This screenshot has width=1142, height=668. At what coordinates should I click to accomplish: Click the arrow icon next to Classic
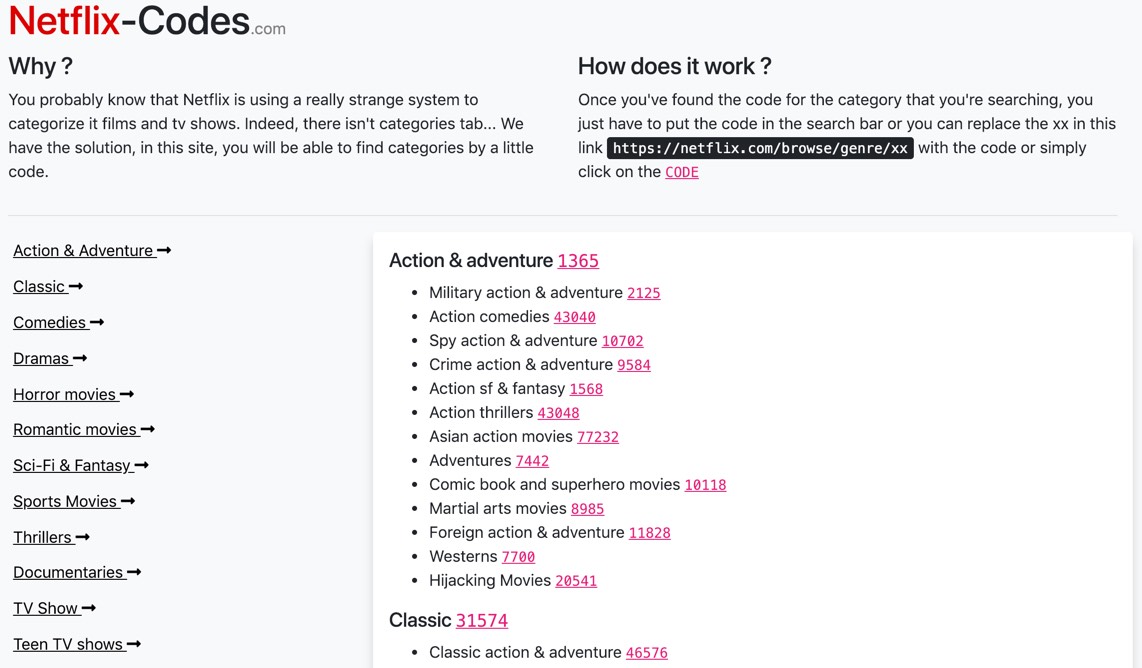[76, 287]
